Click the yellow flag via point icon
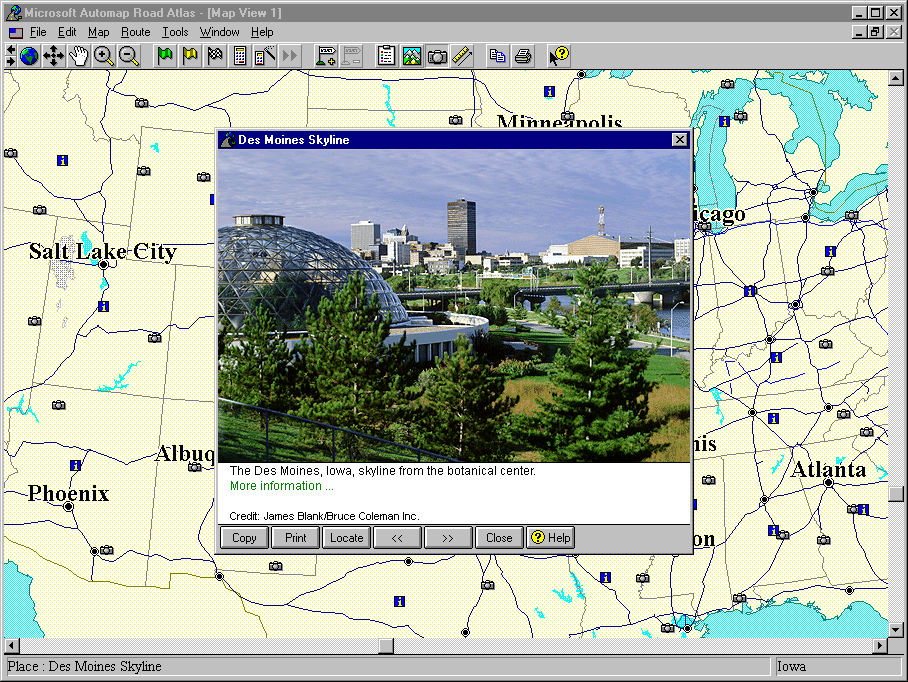The image size is (908, 682). (190, 56)
